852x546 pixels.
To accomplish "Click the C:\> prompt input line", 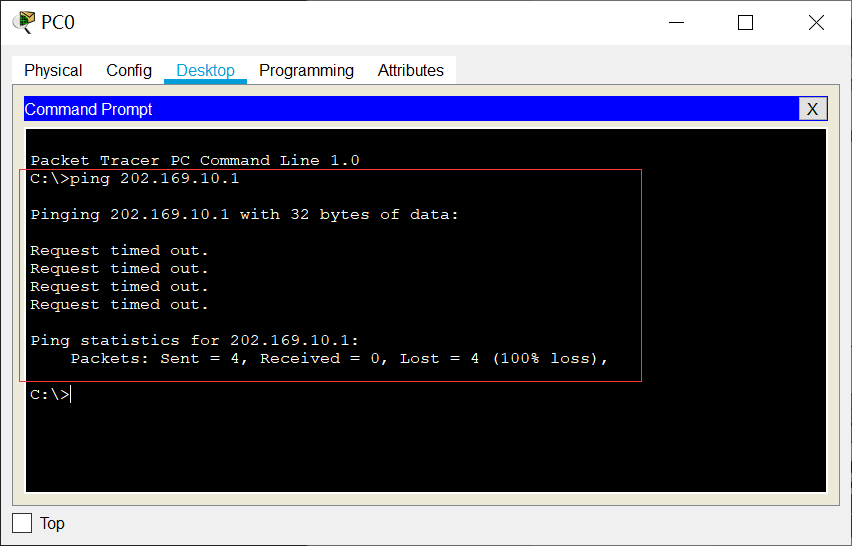I will click(51, 394).
